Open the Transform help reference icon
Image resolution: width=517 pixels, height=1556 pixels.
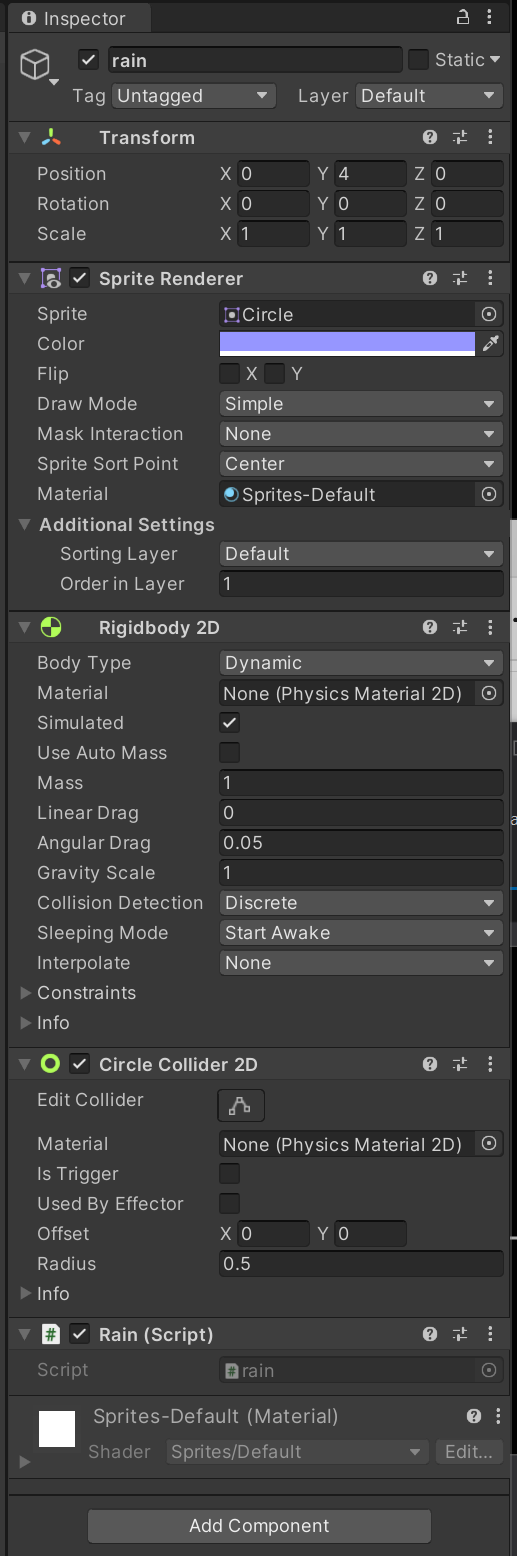coord(430,138)
